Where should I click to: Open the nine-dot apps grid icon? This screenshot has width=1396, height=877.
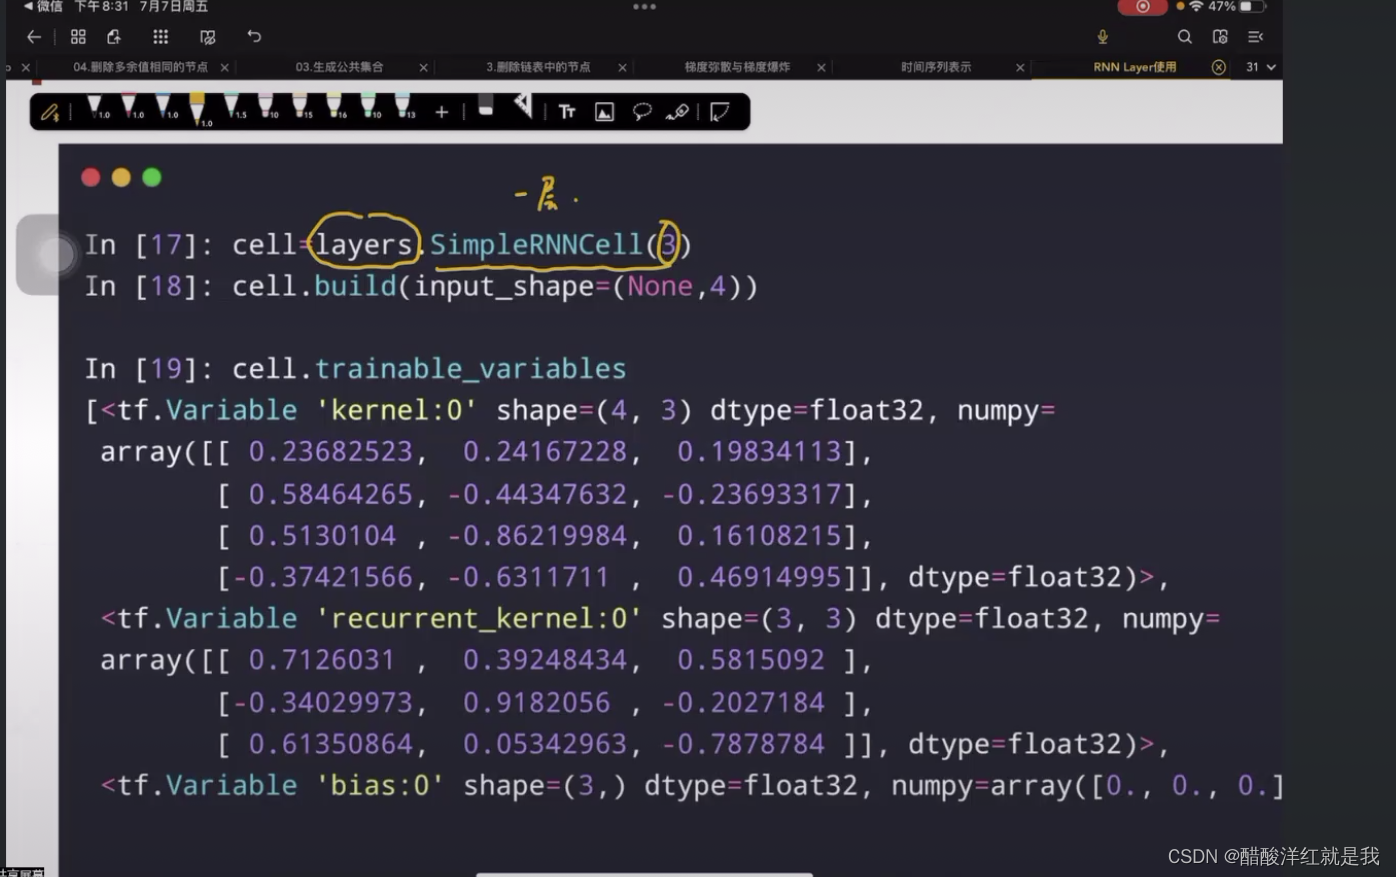click(x=161, y=37)
